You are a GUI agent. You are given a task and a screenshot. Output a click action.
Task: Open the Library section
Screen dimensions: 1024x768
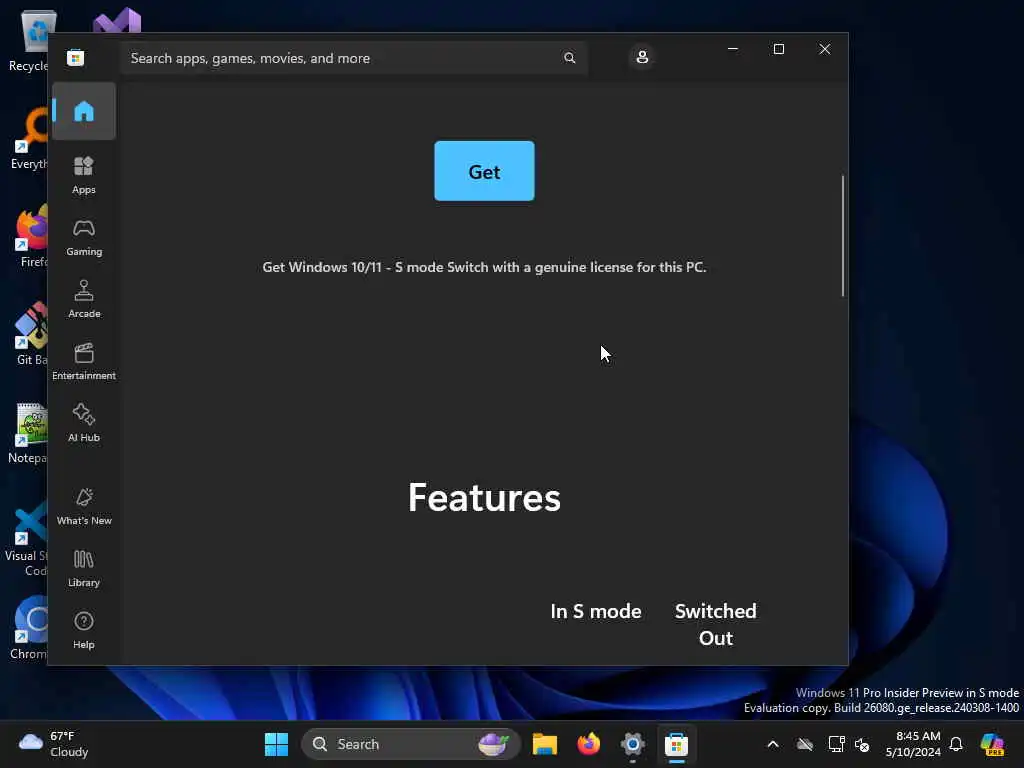tap(84, 568)
